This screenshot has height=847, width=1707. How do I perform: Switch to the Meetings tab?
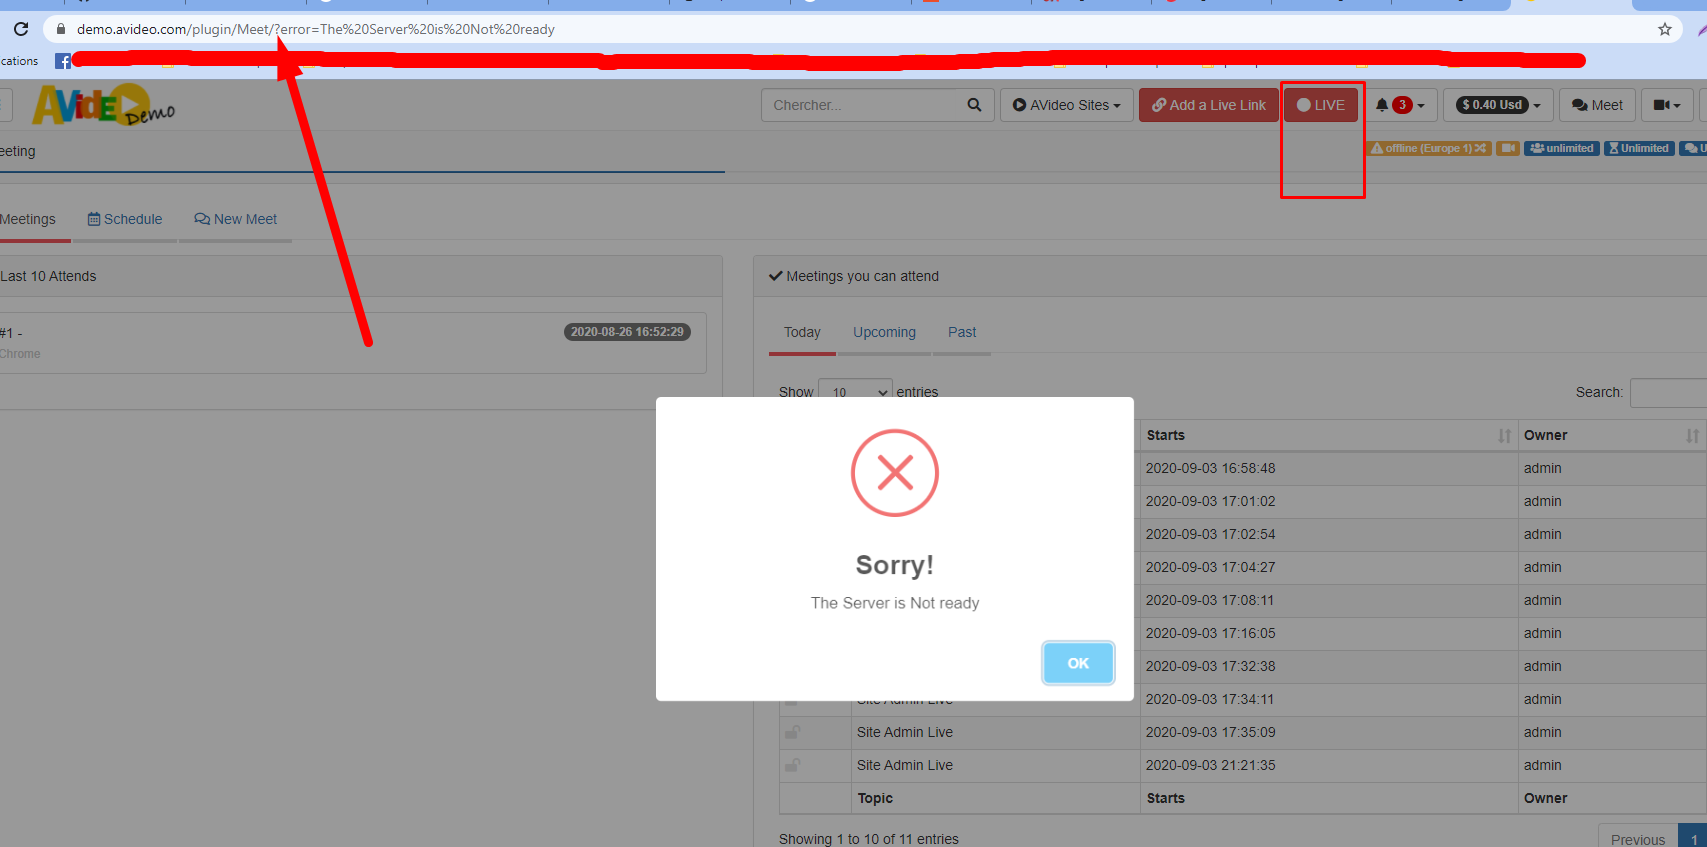coord(28,219)
